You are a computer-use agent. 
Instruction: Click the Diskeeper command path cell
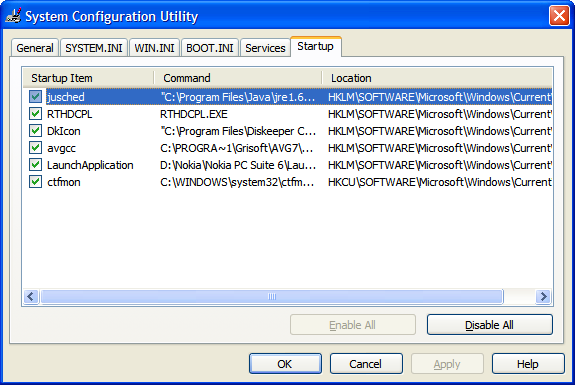238,131
